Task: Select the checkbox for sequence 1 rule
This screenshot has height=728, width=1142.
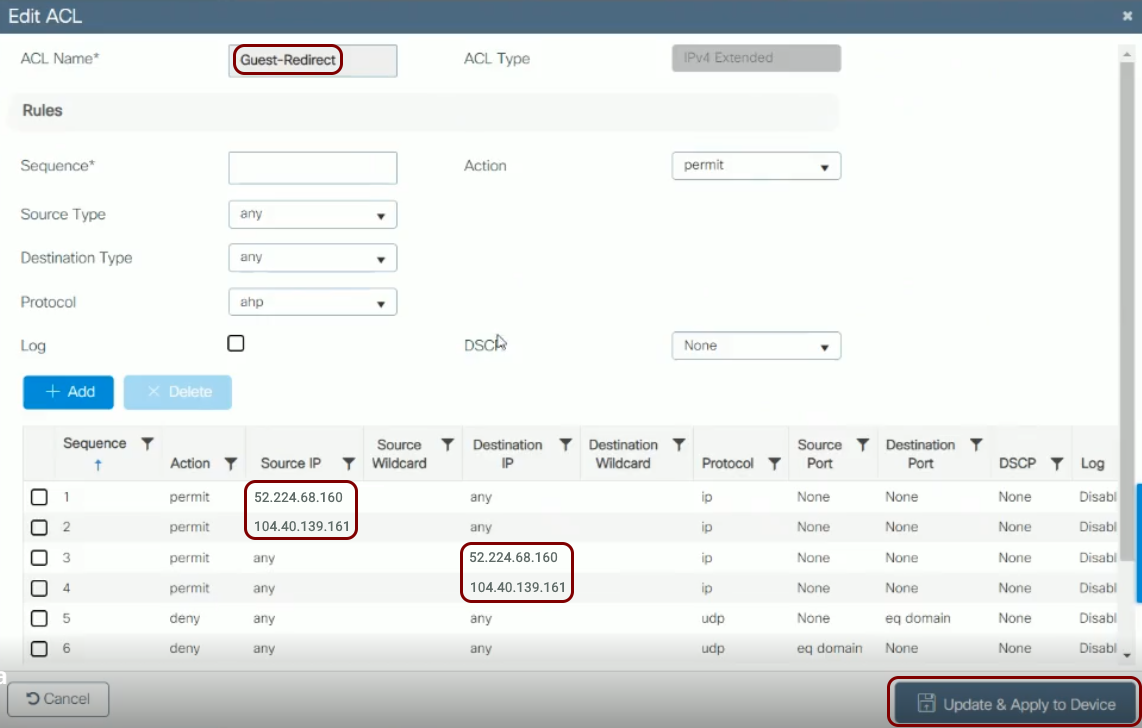Action: pyautogui.click(x=39, y=497)
